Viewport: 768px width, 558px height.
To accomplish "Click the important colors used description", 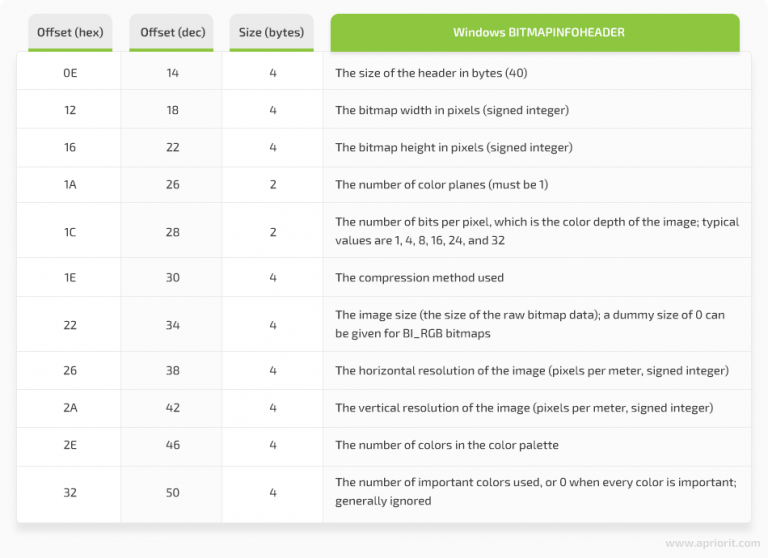I will [535, 491].
